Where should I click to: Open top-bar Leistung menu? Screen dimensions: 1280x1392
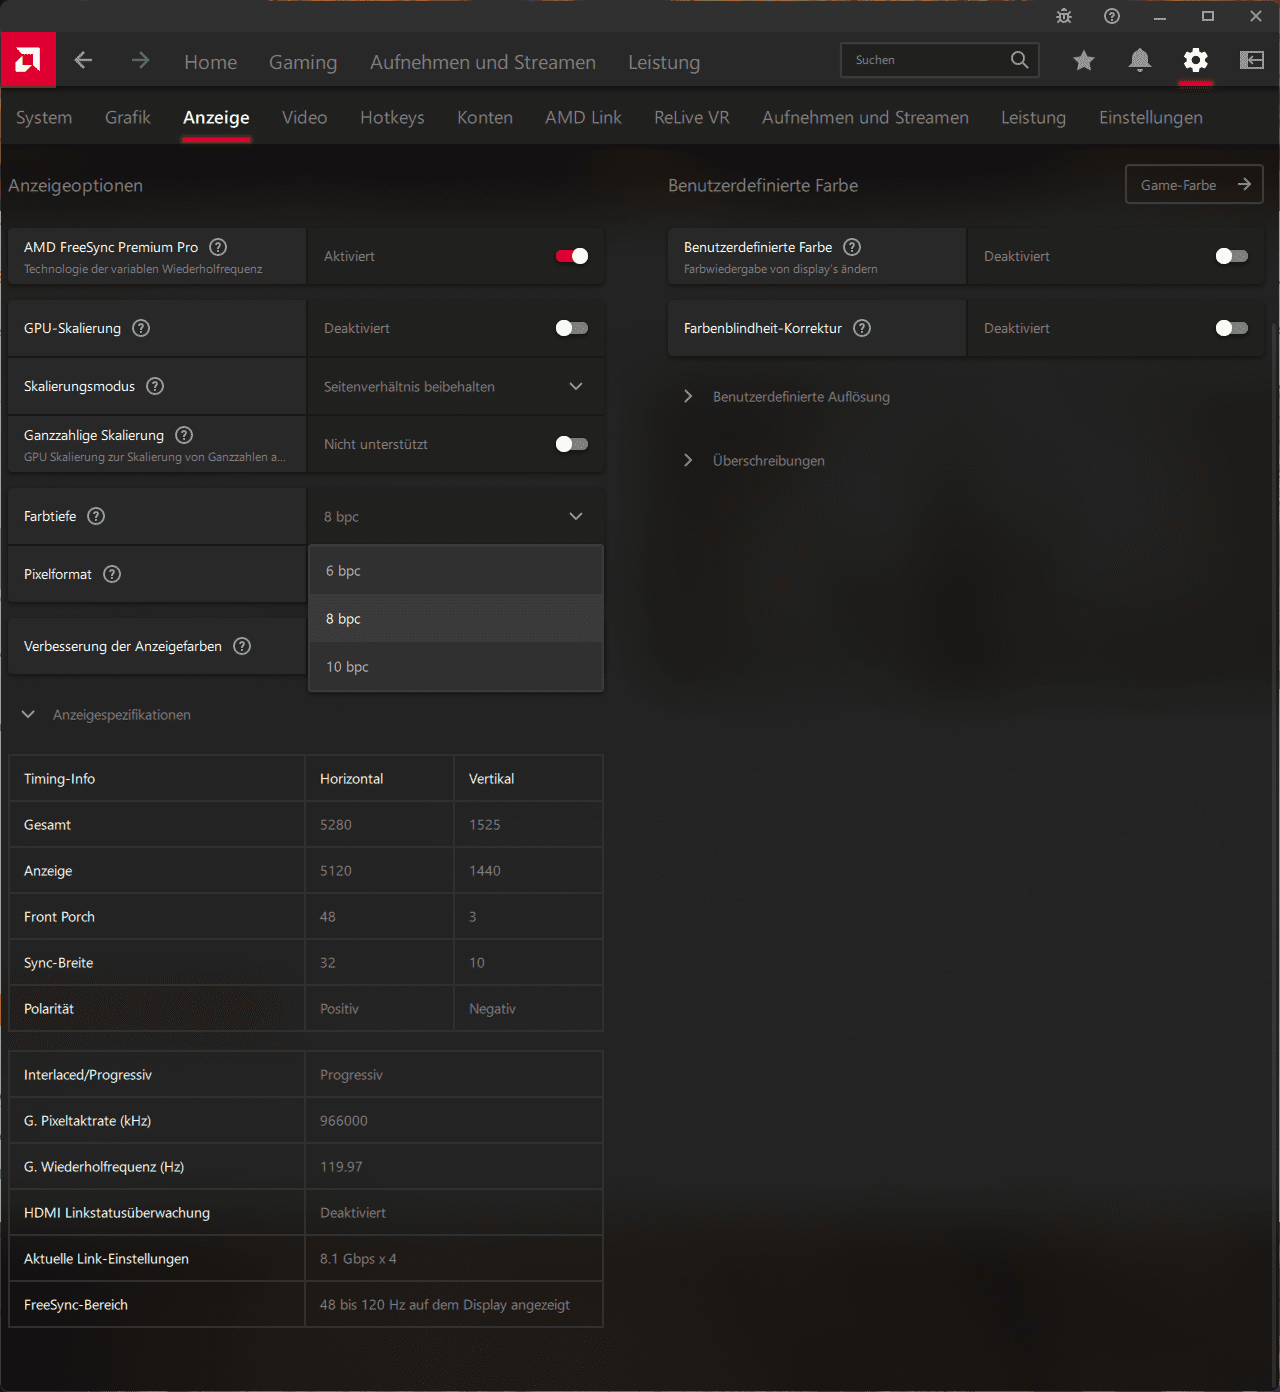(x=664, y=62)
